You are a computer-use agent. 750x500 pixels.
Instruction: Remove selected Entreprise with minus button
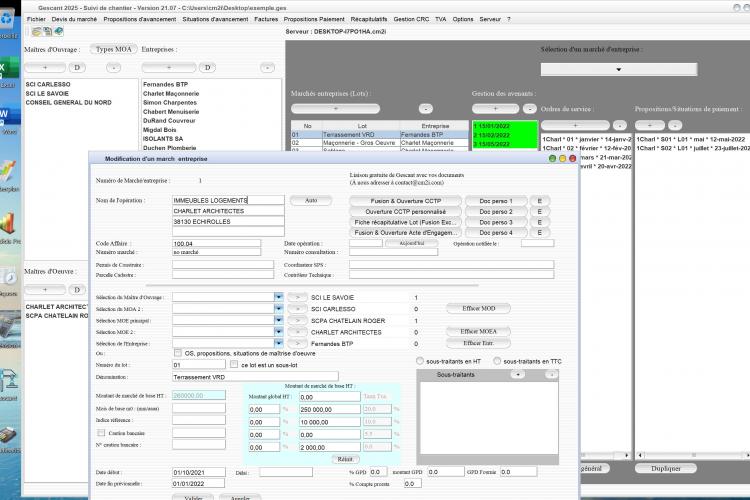point(267,67)
